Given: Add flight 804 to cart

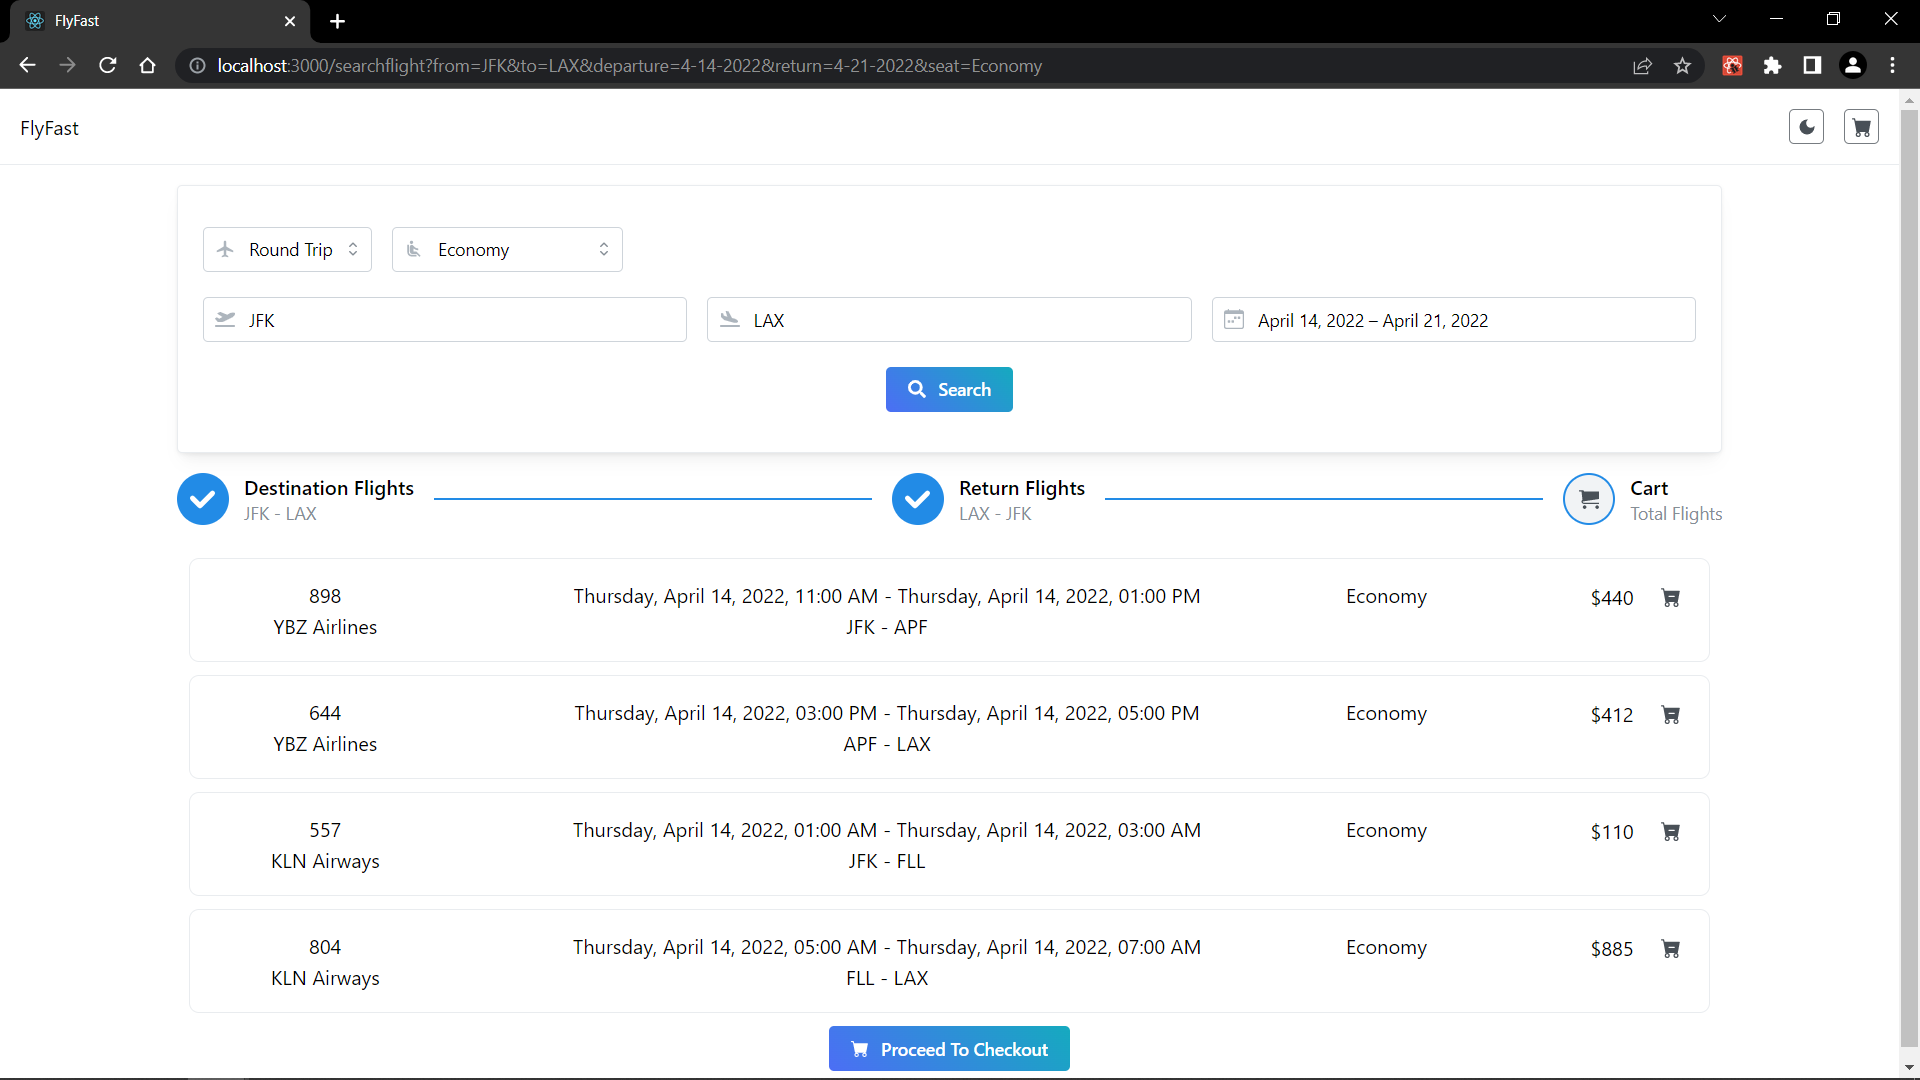Looking at the screenshot, I should tap(1670, 949).
